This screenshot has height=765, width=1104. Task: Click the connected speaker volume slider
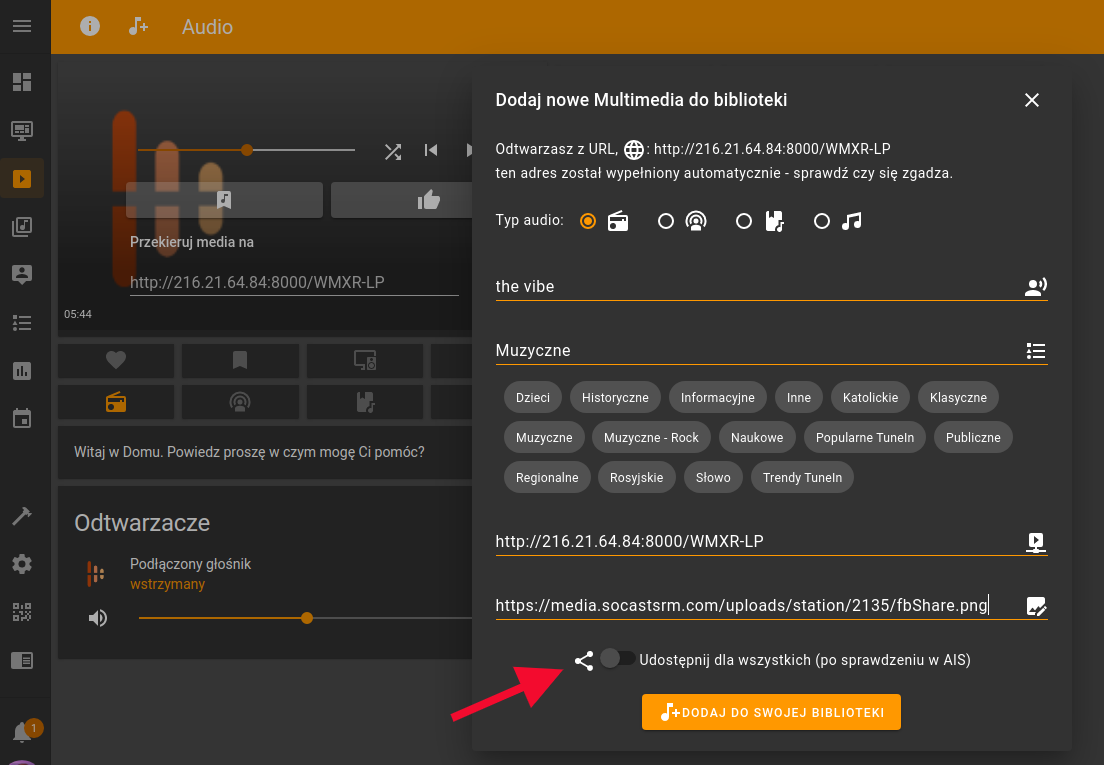305,618
